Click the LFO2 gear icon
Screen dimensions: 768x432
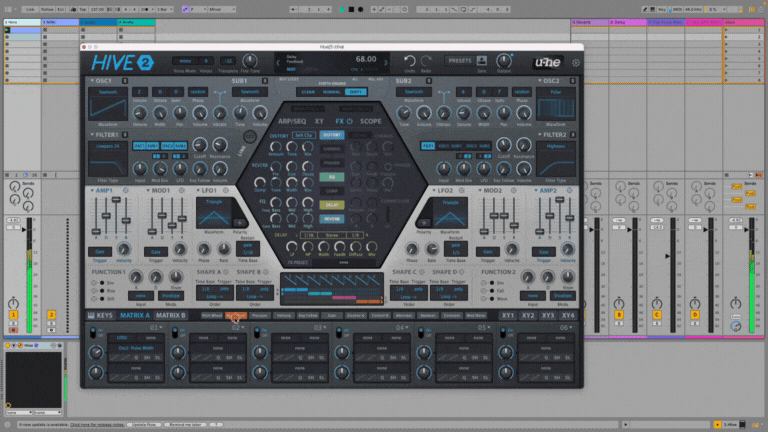[461, 190]
